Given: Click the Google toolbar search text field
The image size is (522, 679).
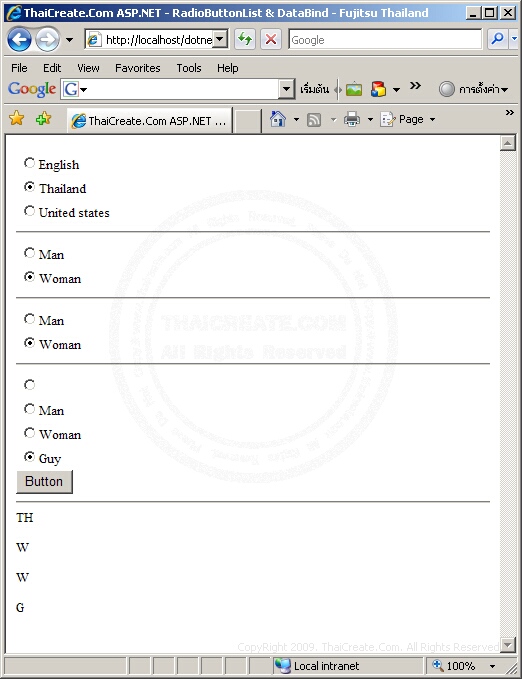Looking at the screenshot, I should (x=183, y=89).
